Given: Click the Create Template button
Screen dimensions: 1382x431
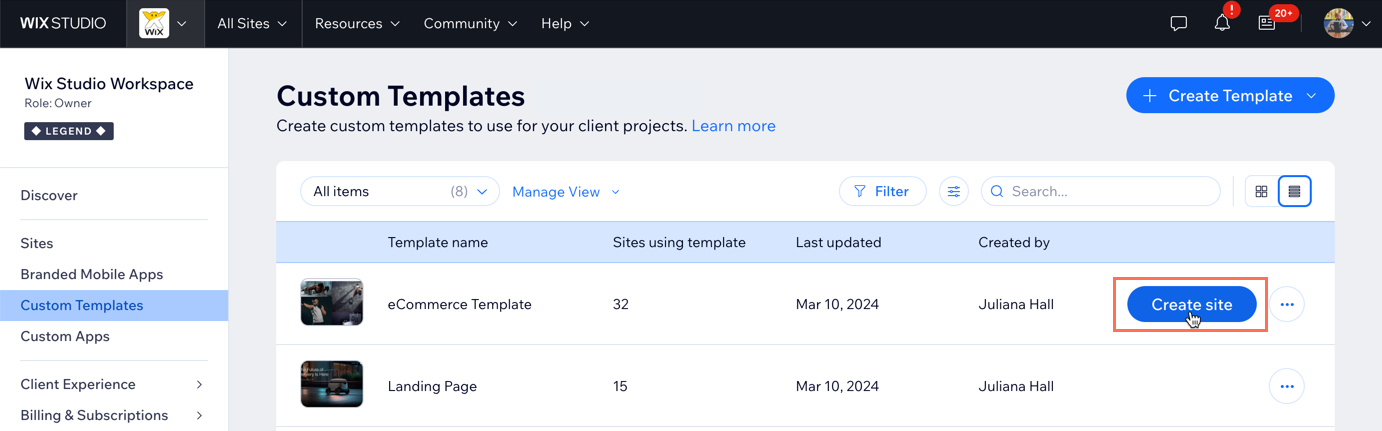Looking at the screenshot, I should tap(1229, 95).
